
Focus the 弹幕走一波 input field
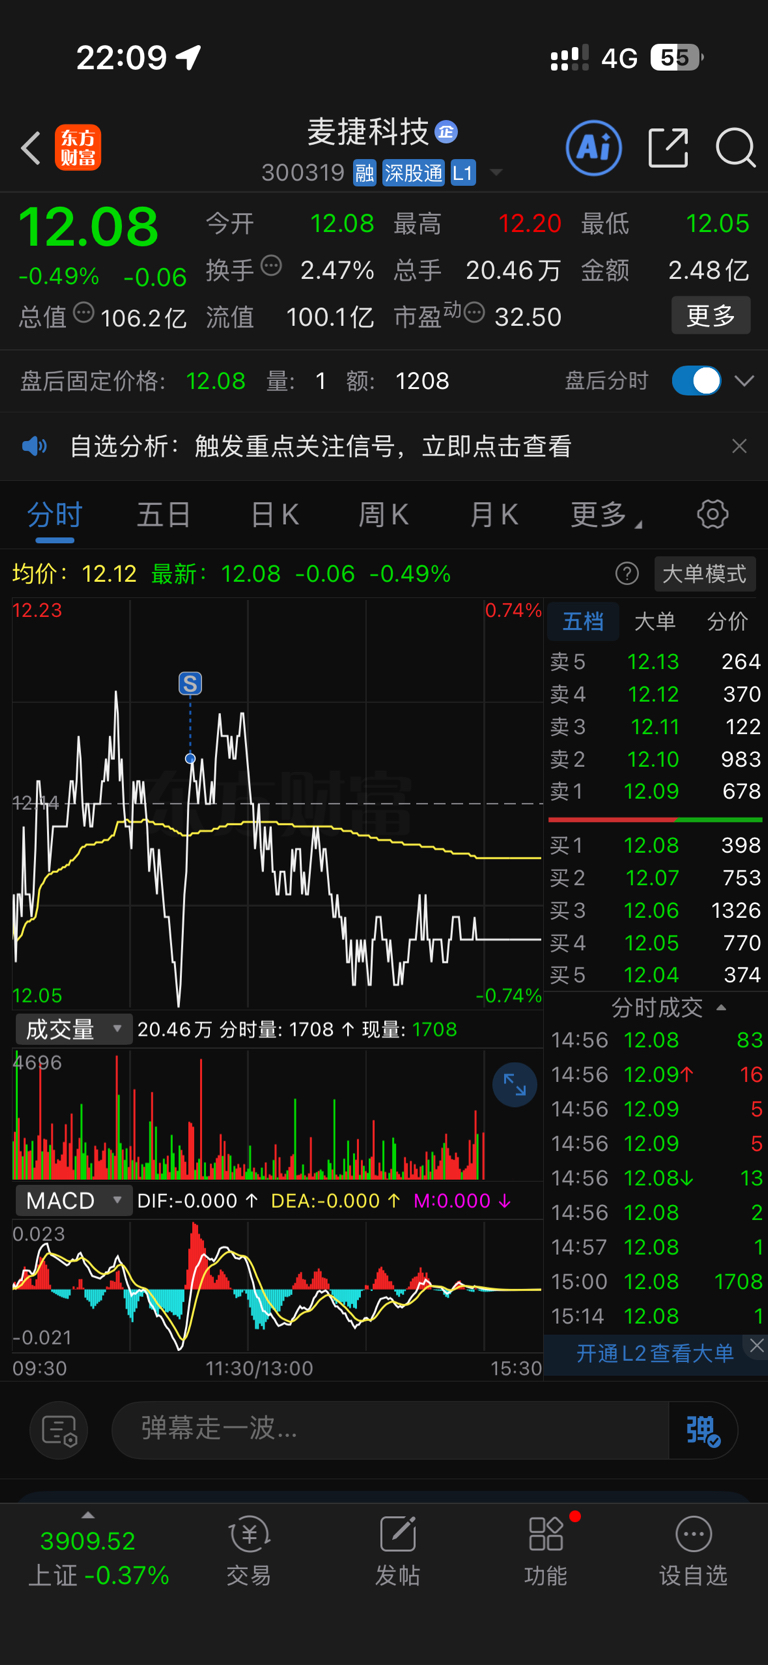pyautogui.click(x=390, y=1429)
